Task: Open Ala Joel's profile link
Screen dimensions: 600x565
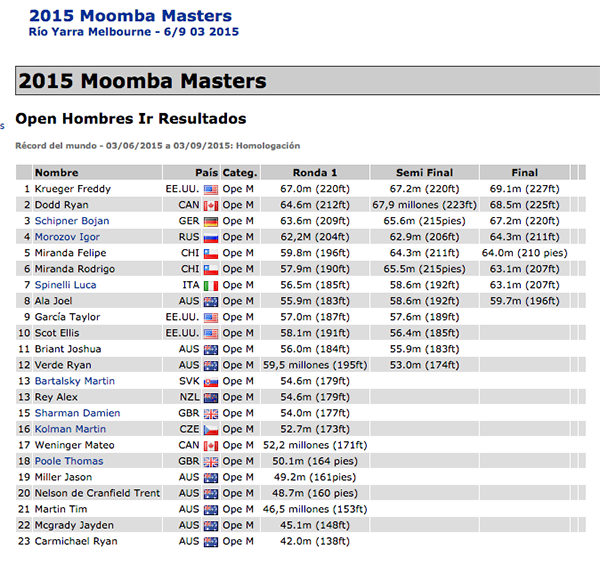Action: point(54,301)
